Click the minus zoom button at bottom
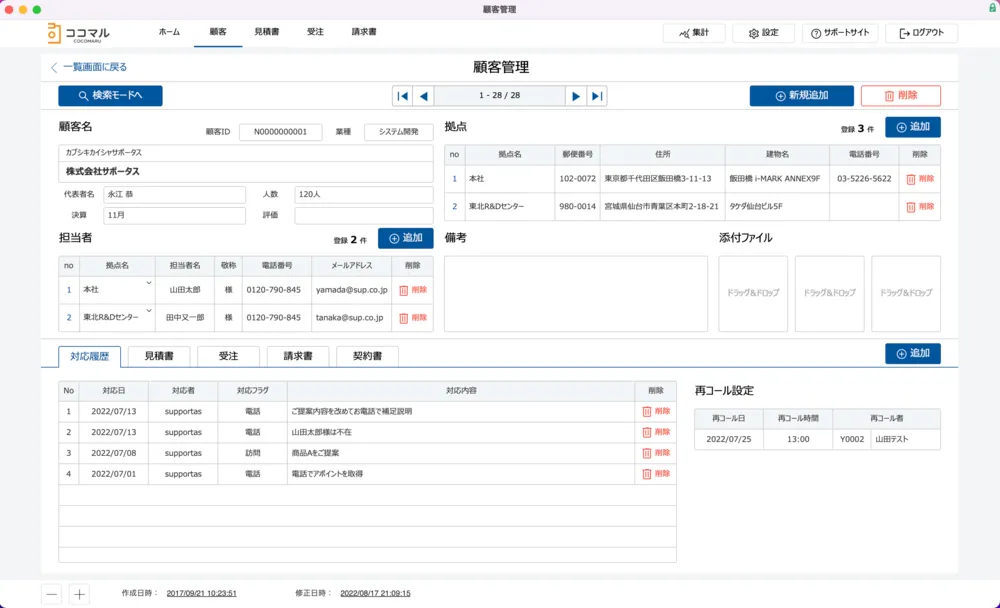The image size is (1000, 608). point(51,594)
